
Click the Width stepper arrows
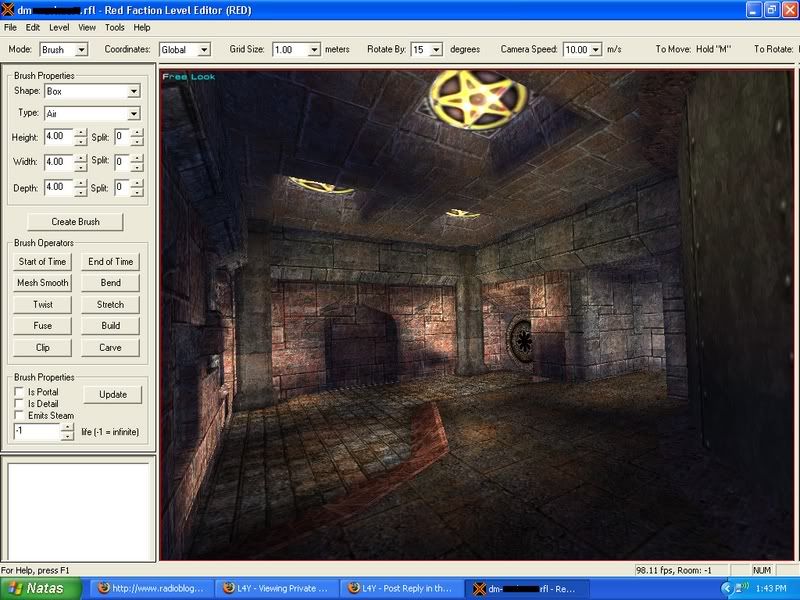[81, 162]
